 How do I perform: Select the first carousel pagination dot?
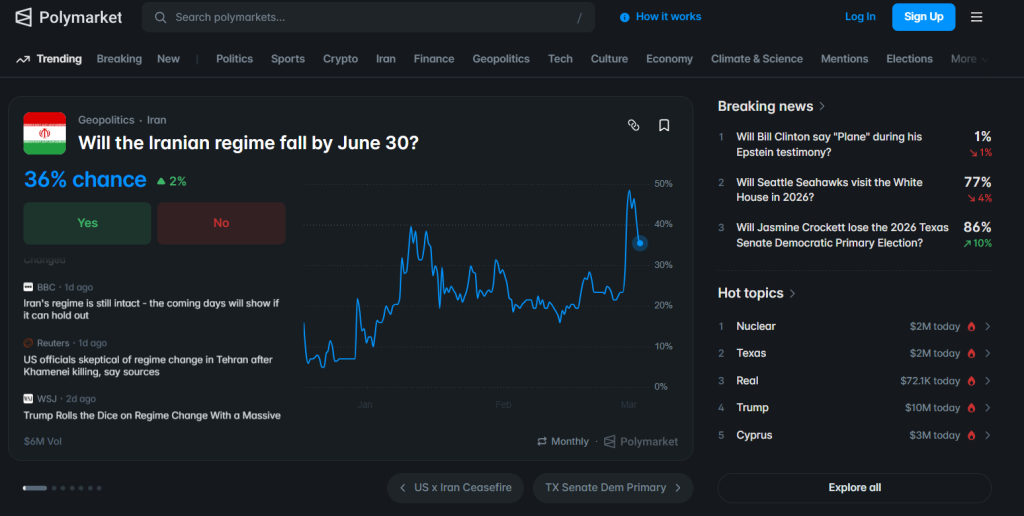(x=35, y=488)
